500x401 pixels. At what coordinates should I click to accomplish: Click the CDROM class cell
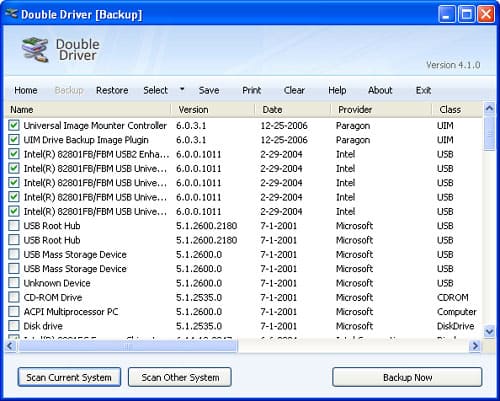click(453, 297)
